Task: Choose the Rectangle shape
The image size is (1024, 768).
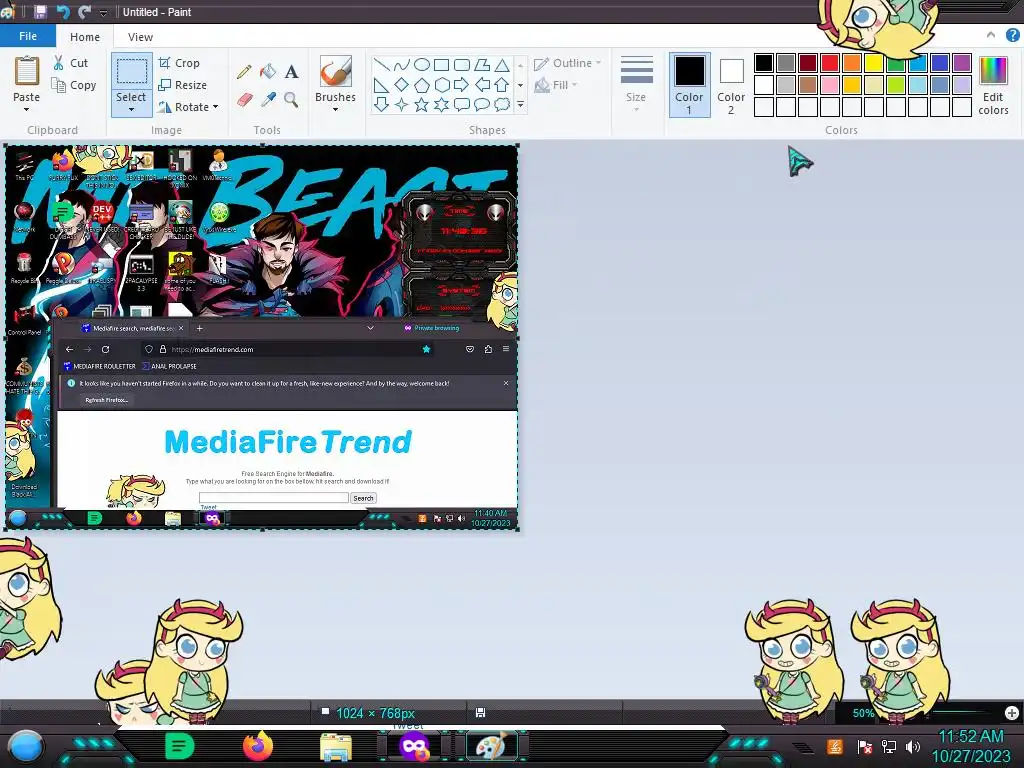Action: [x=441, y=65]
